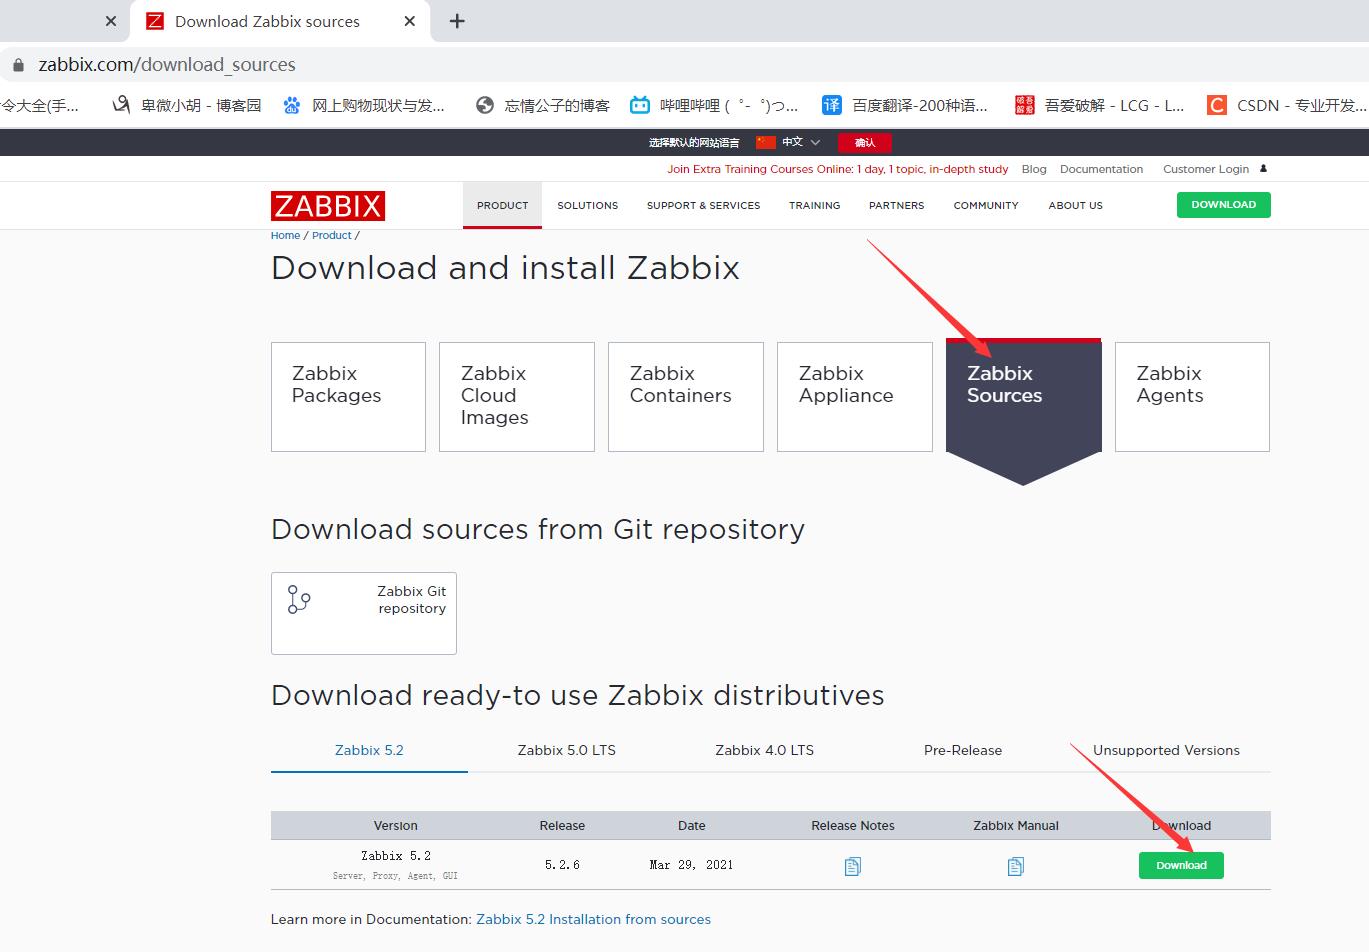This screenshot has width=1369, height=952.
Task: Expand the 中文 language dropdown
Action: click(801, 142)
